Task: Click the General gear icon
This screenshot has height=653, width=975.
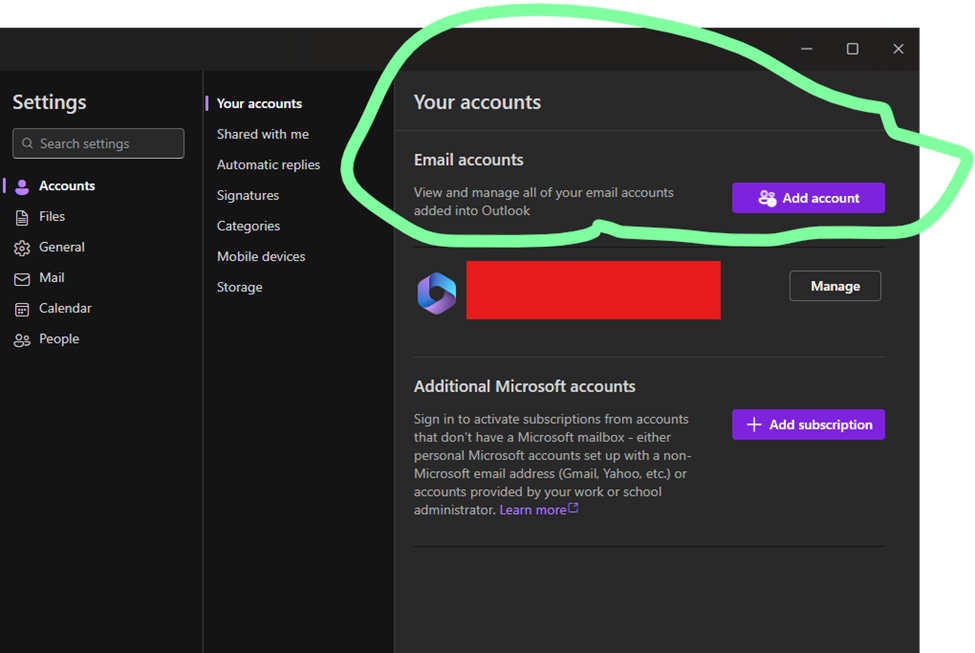Action: (x=22, y=248)
